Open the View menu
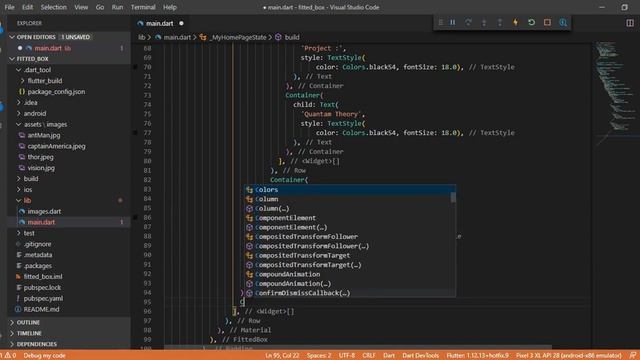 (81, 7)
